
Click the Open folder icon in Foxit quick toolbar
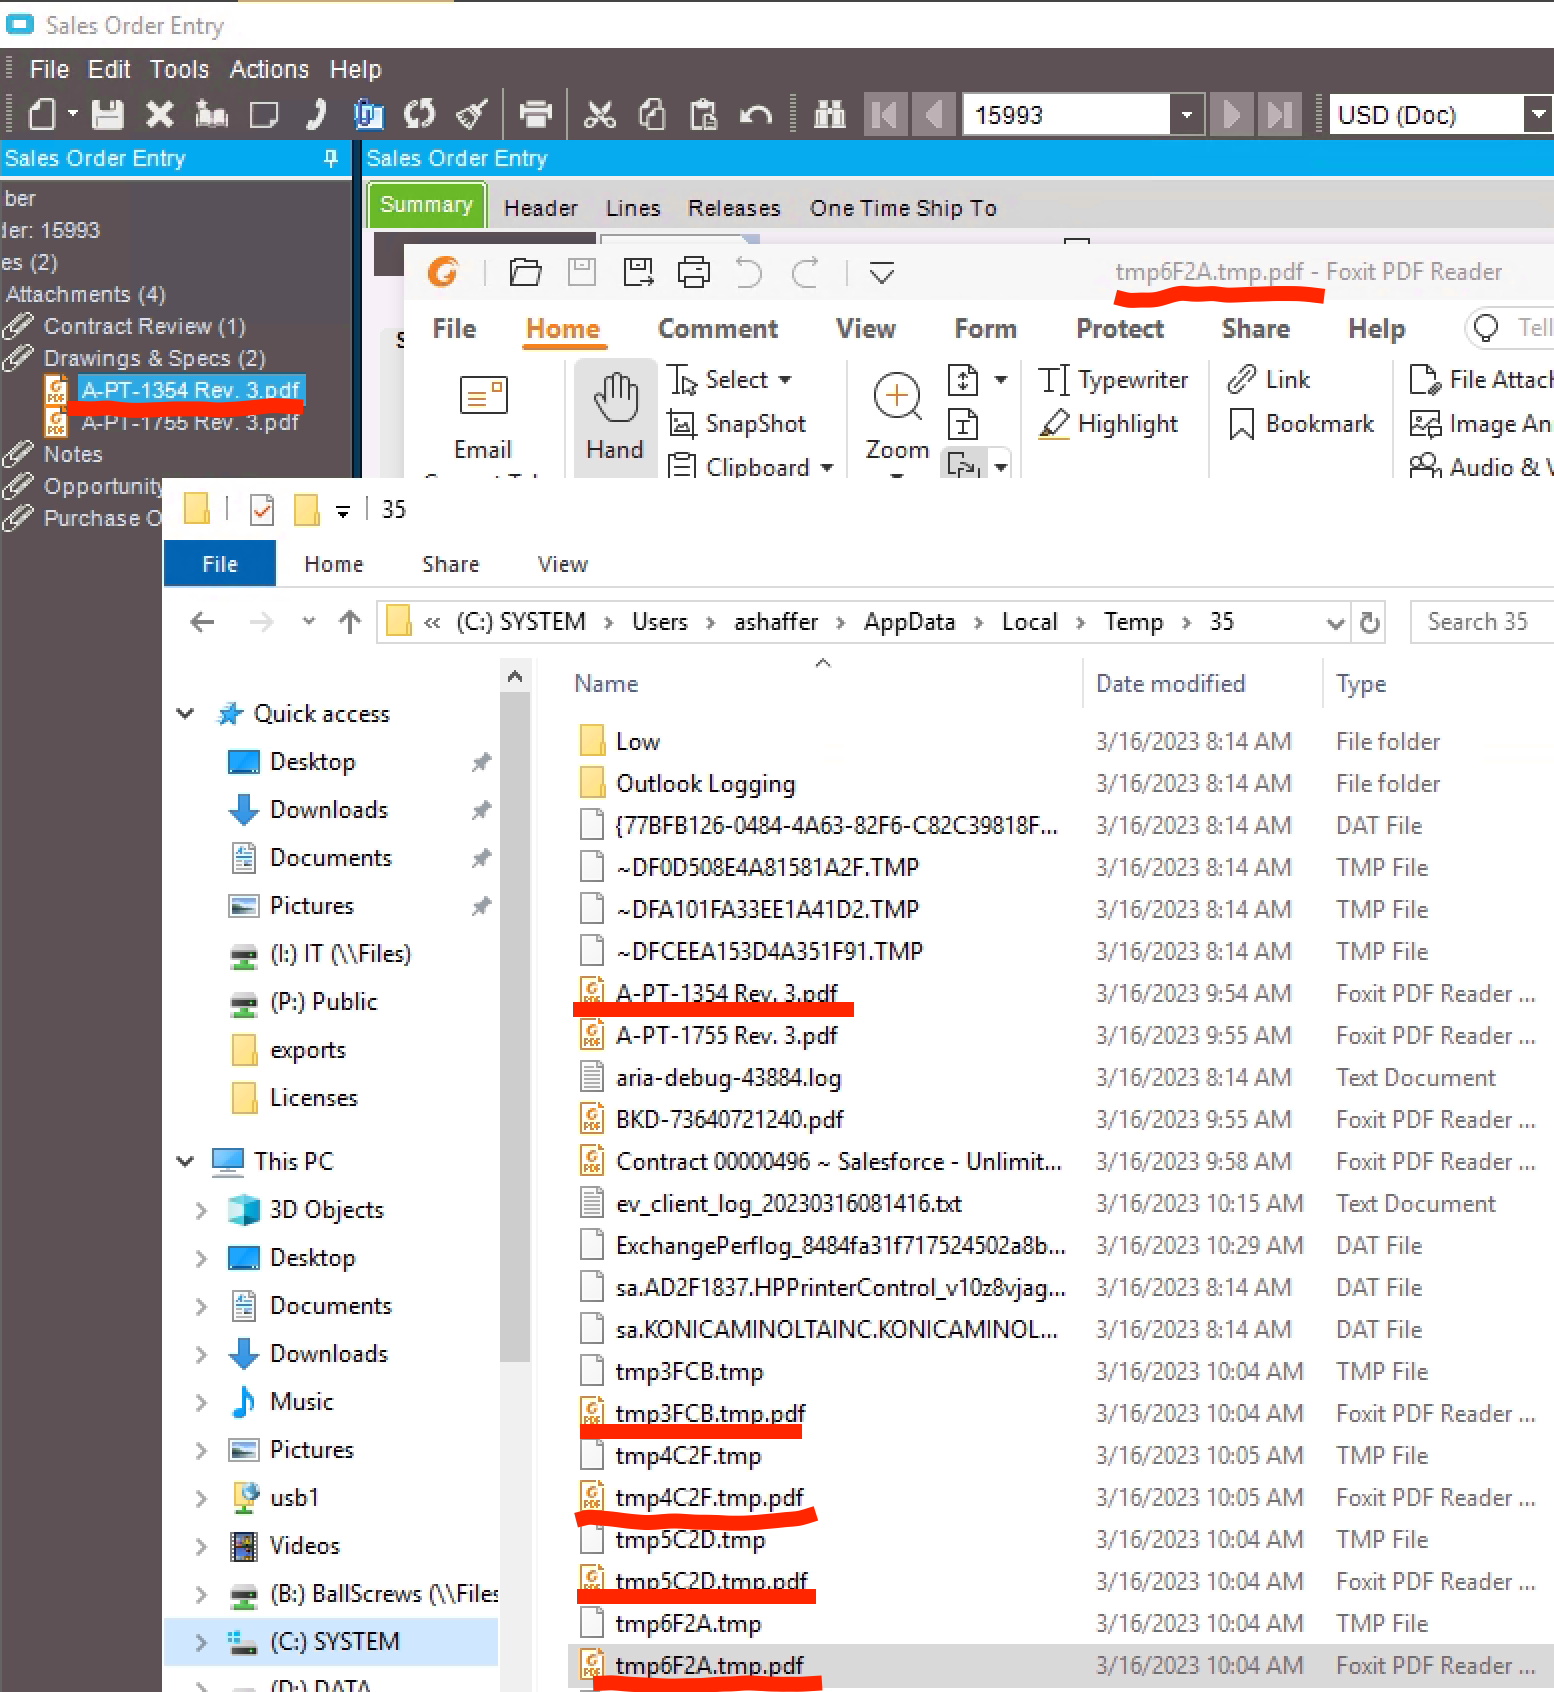click(525, 272)
